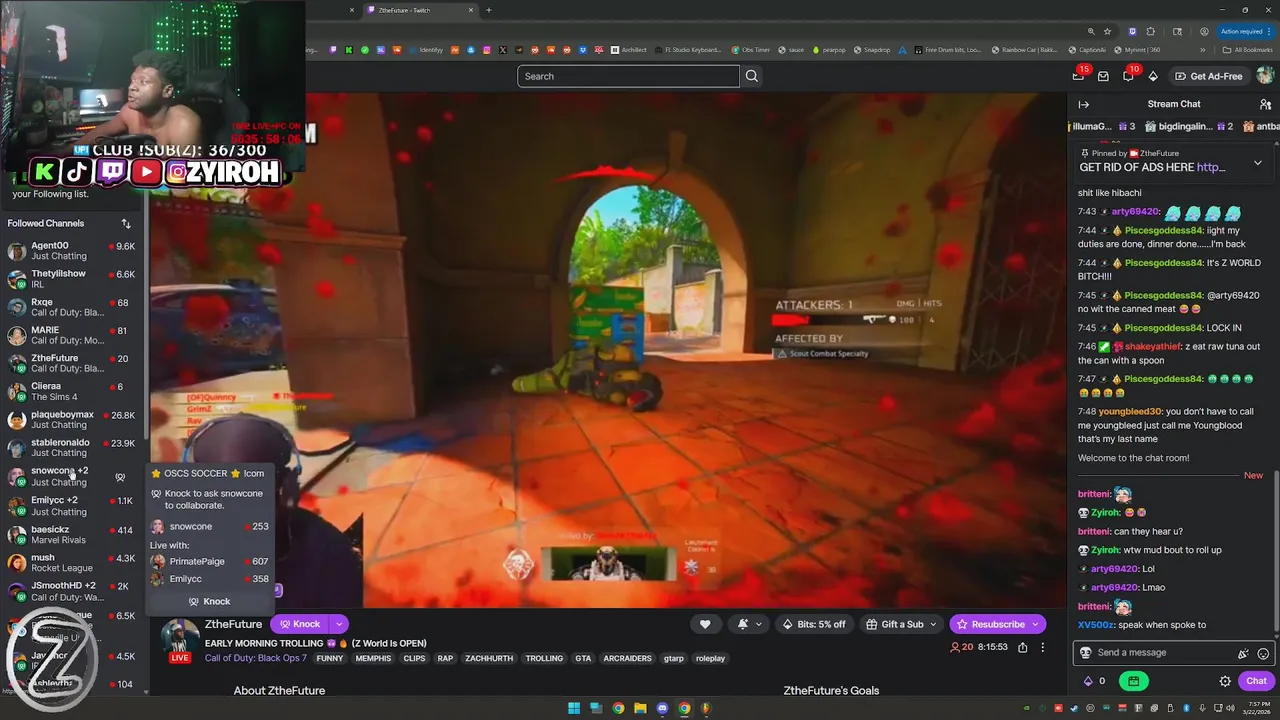Open the inbox notifications icon
This screenshot has height=720, width=1280.
tap(1103, 76)
